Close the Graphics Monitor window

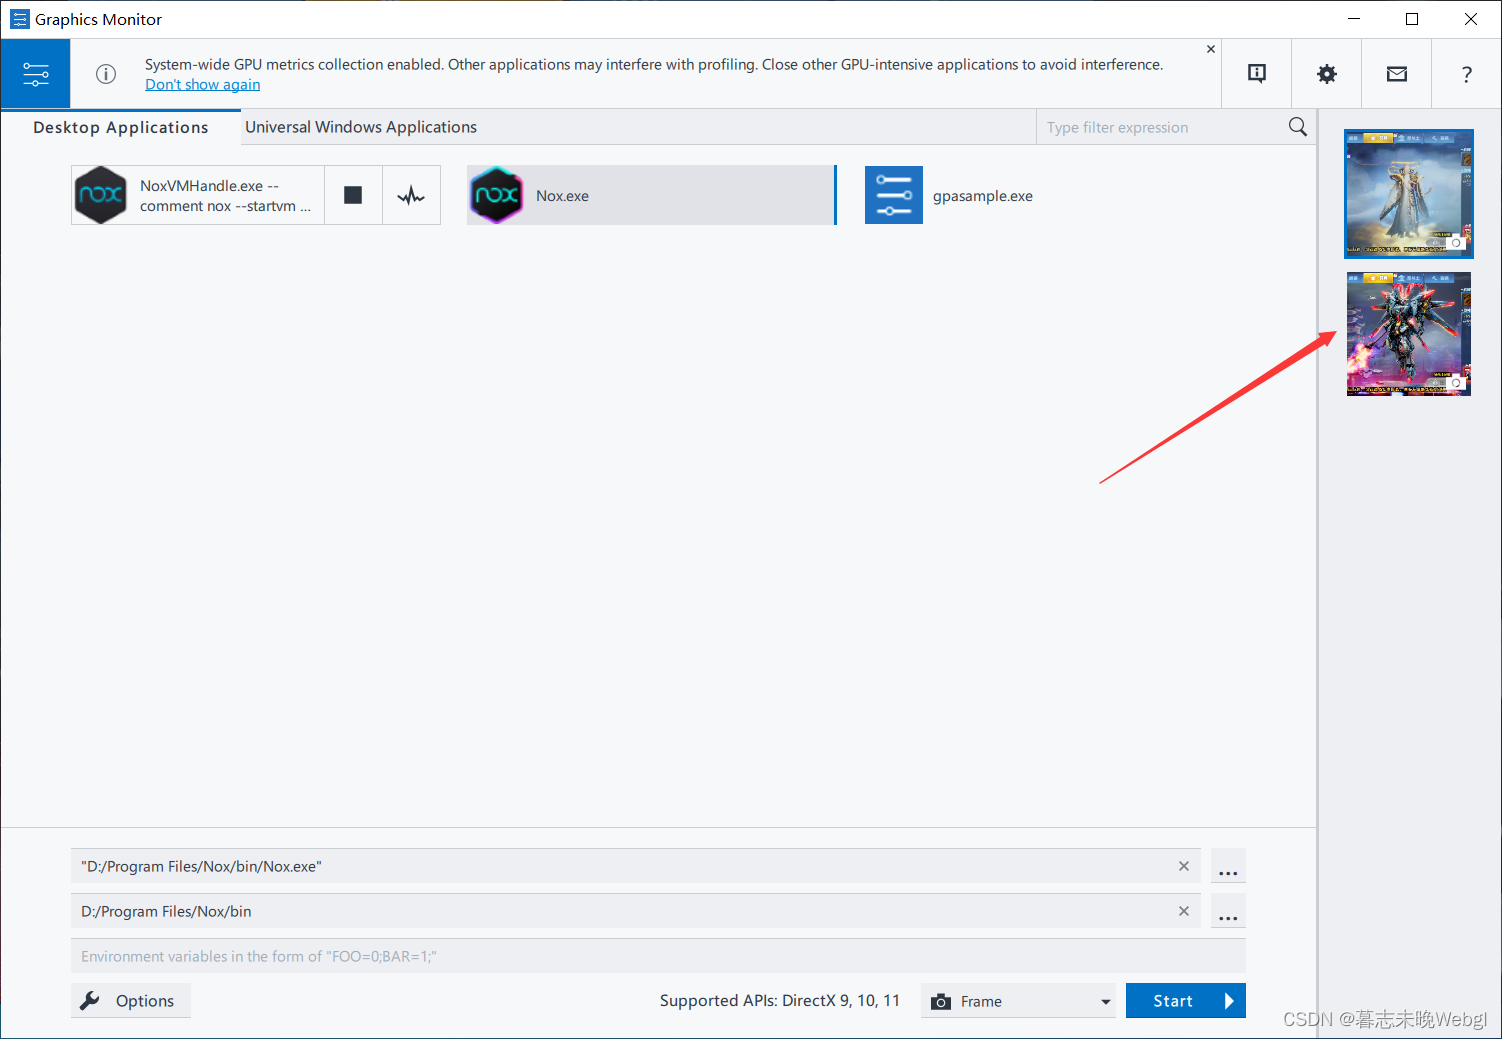1471,19
